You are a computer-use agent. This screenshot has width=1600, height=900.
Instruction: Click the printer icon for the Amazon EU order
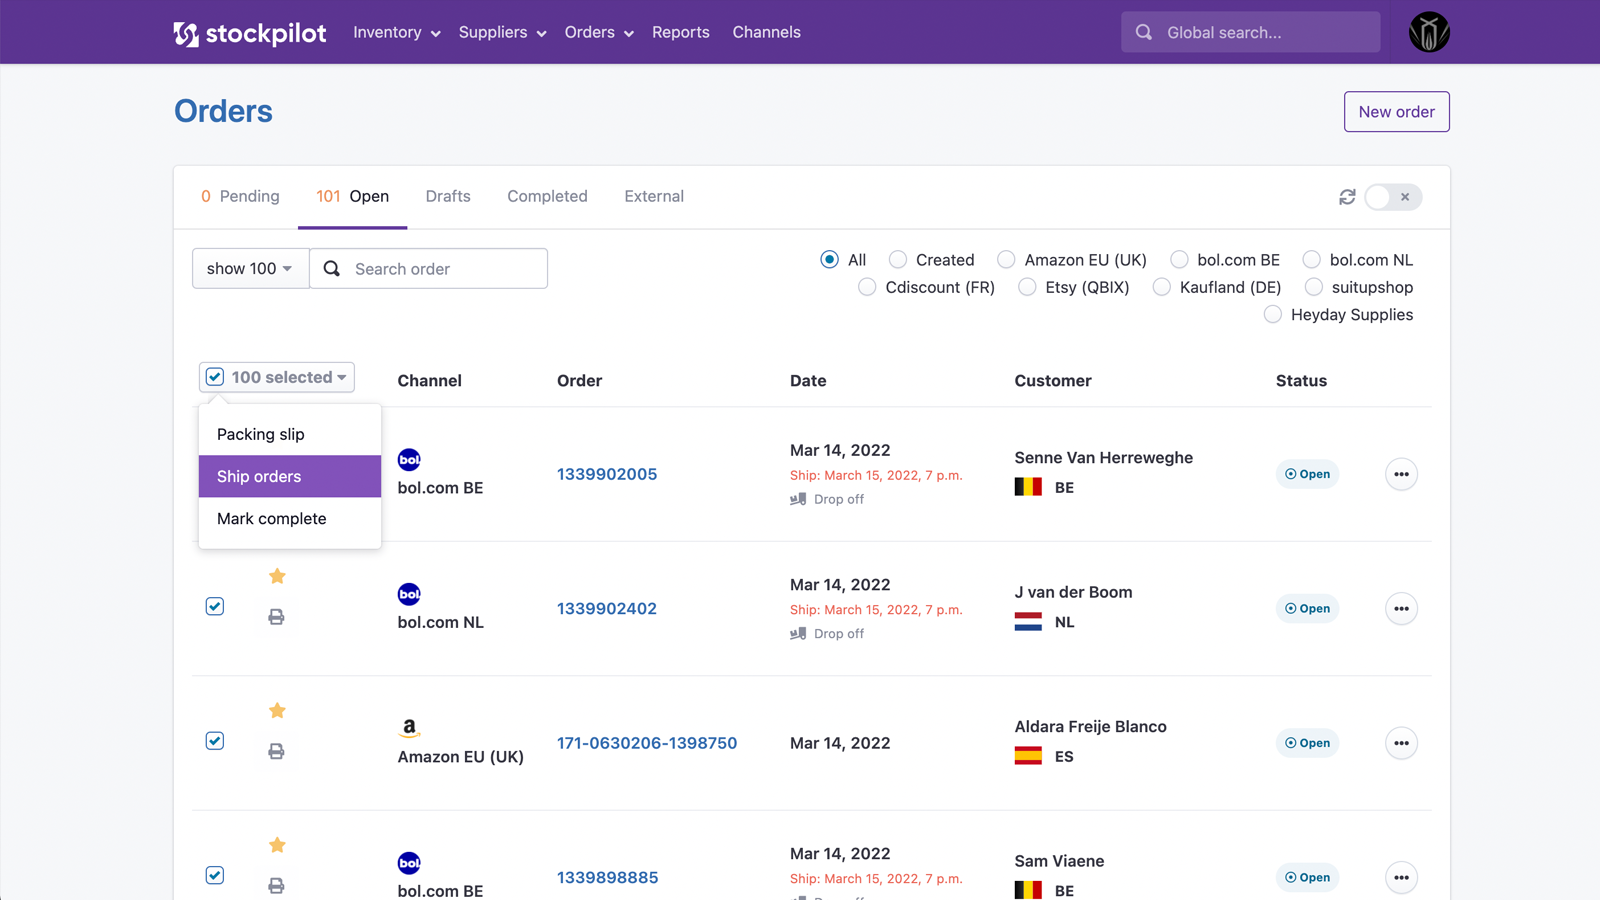coord(276,751)
